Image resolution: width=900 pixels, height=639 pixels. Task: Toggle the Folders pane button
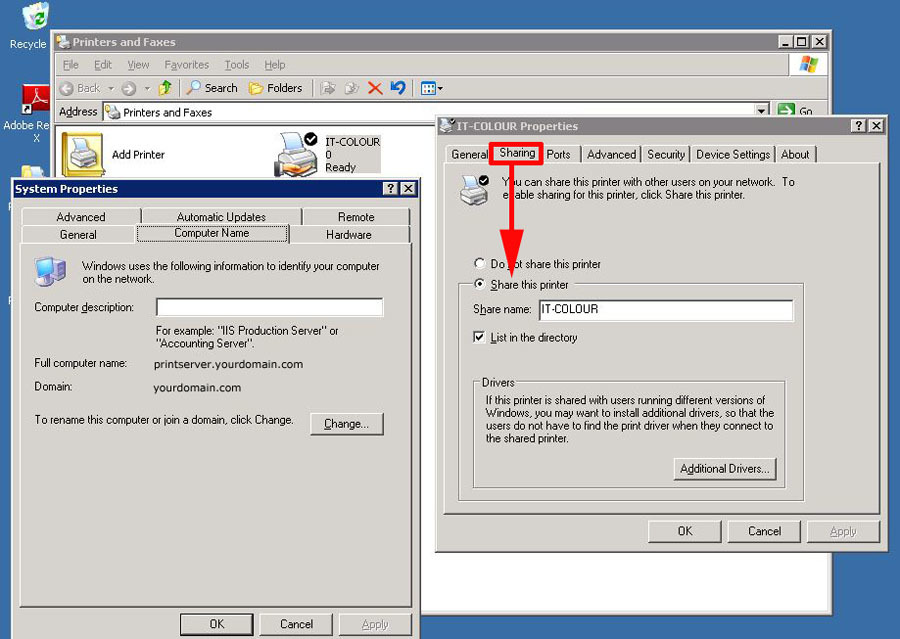coord(276,88)
